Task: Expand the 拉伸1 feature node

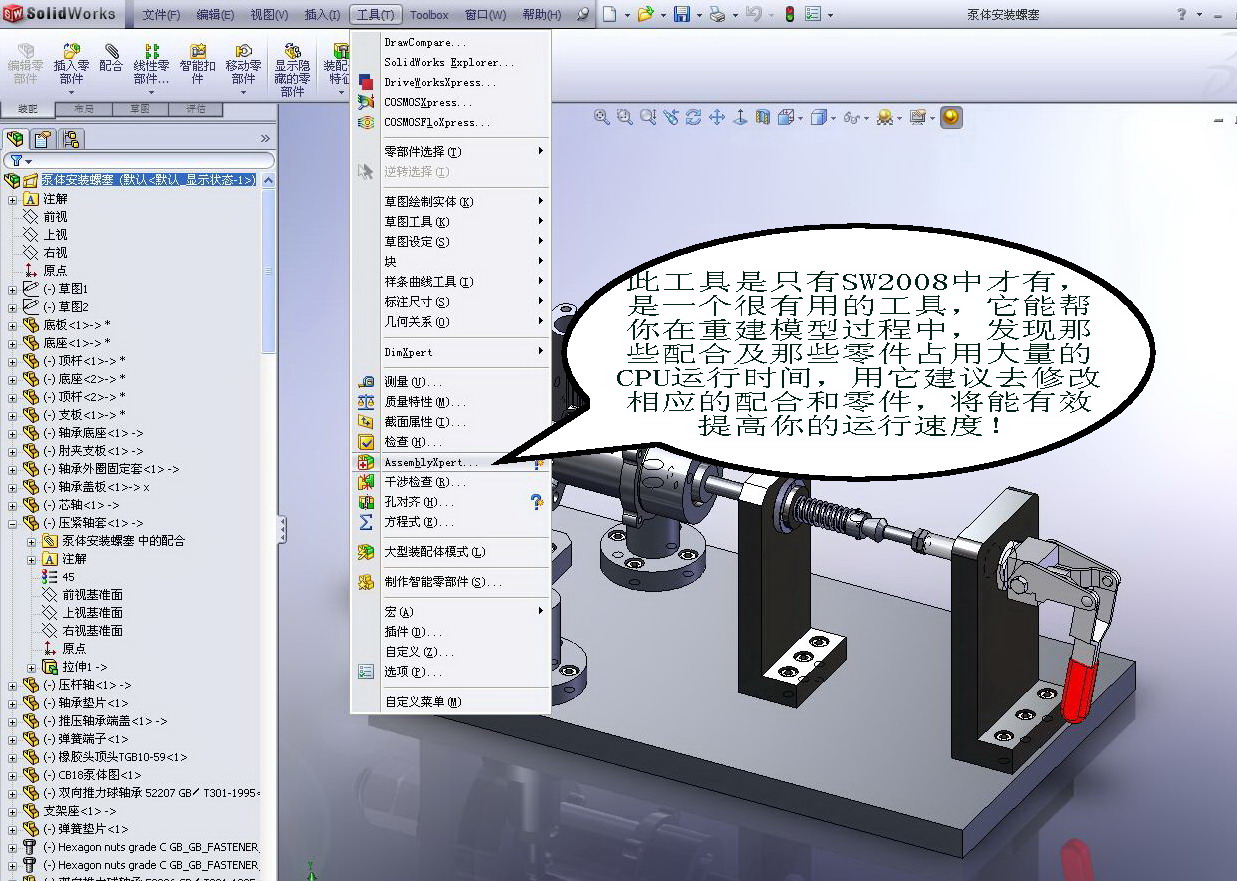Action: point(32,667)
